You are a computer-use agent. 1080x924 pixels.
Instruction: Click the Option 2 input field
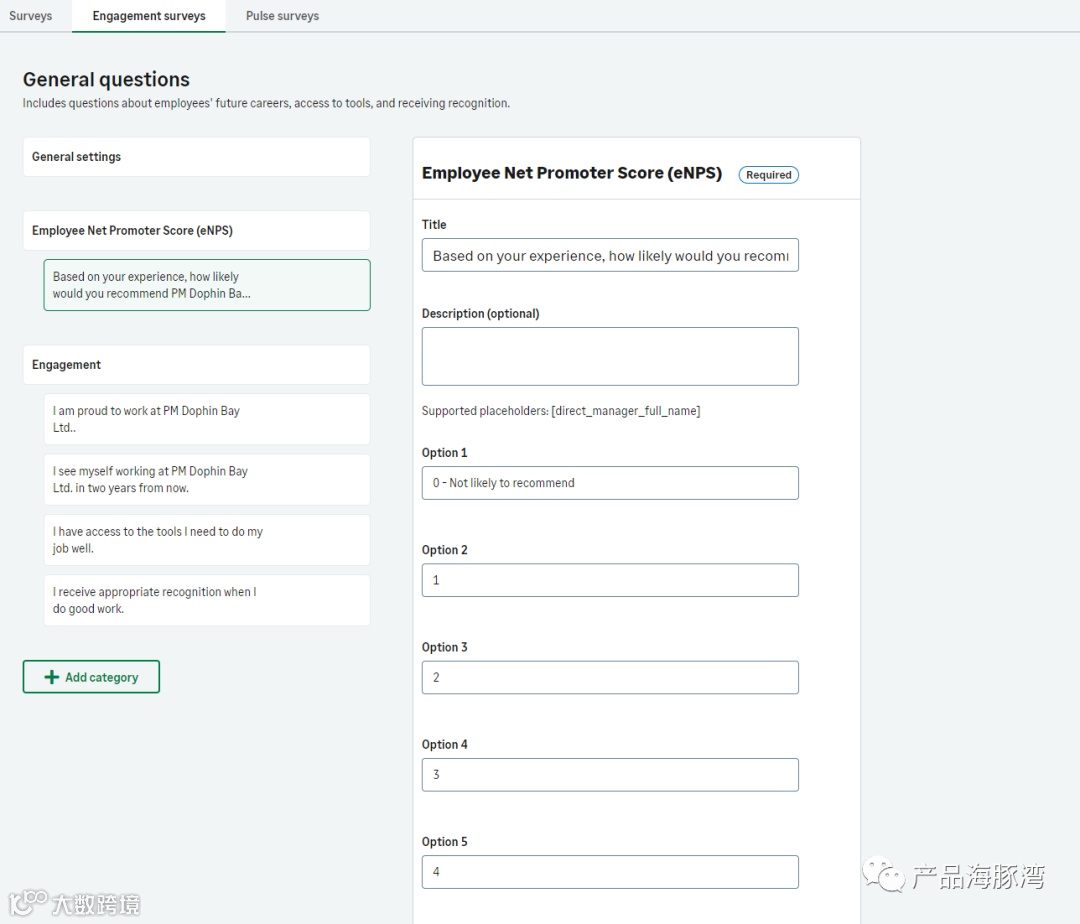click(x=610, y=580)
